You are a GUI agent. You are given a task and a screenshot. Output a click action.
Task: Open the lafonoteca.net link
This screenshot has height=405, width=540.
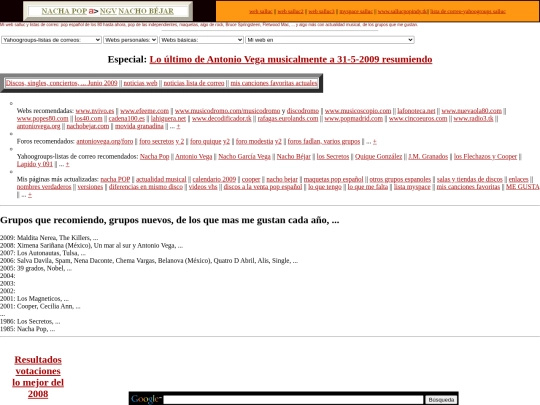pos(416,111)
